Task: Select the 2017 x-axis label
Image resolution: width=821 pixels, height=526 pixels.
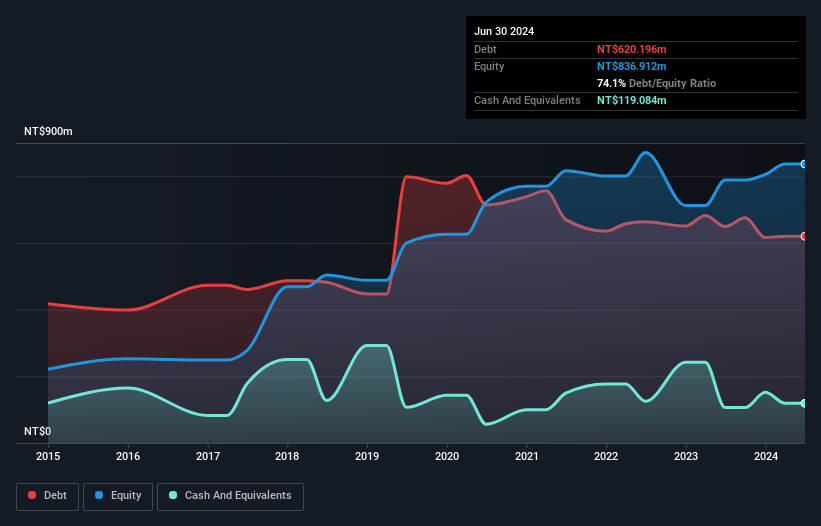Action: point(208,456)
